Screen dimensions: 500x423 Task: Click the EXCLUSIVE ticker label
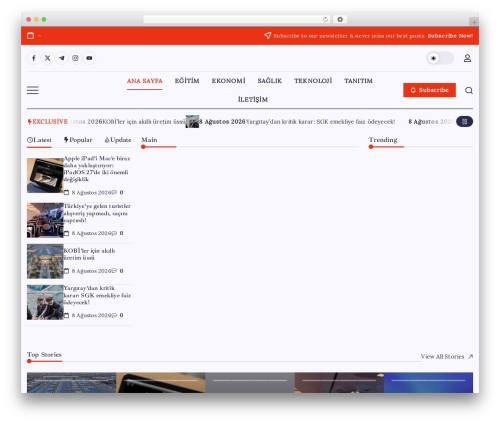[48, 122]
